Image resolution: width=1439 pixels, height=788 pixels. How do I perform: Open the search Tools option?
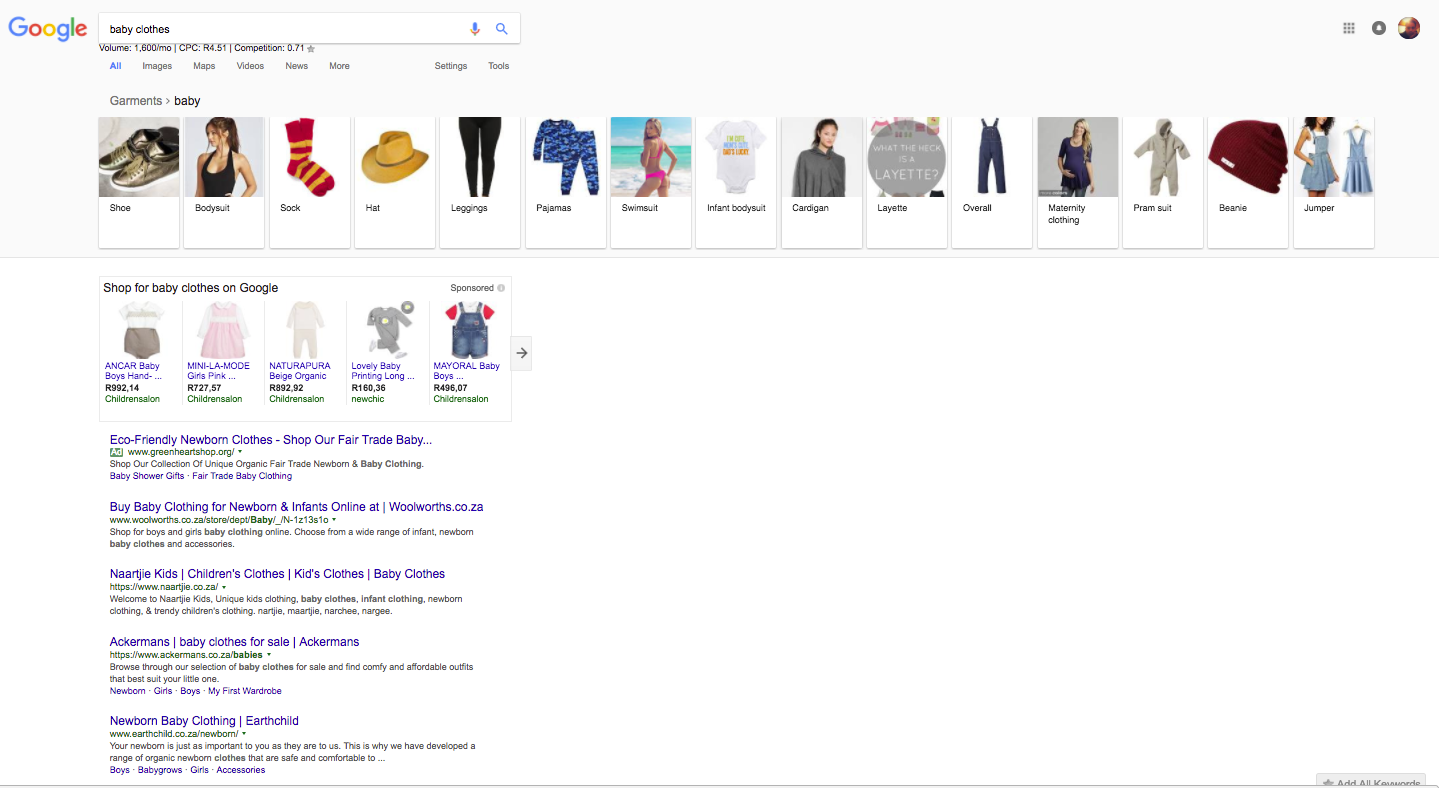tap(498, 66)
